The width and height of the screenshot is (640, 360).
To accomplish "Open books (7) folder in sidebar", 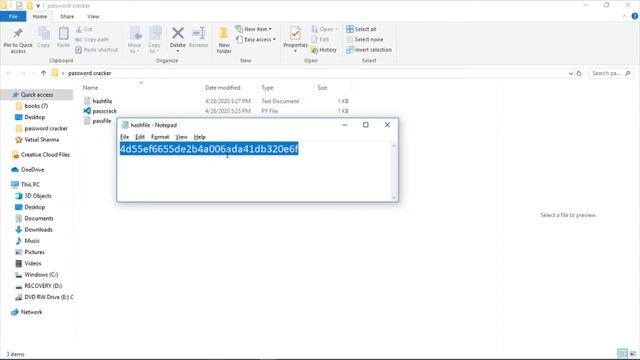I will (x=36, y=106).
